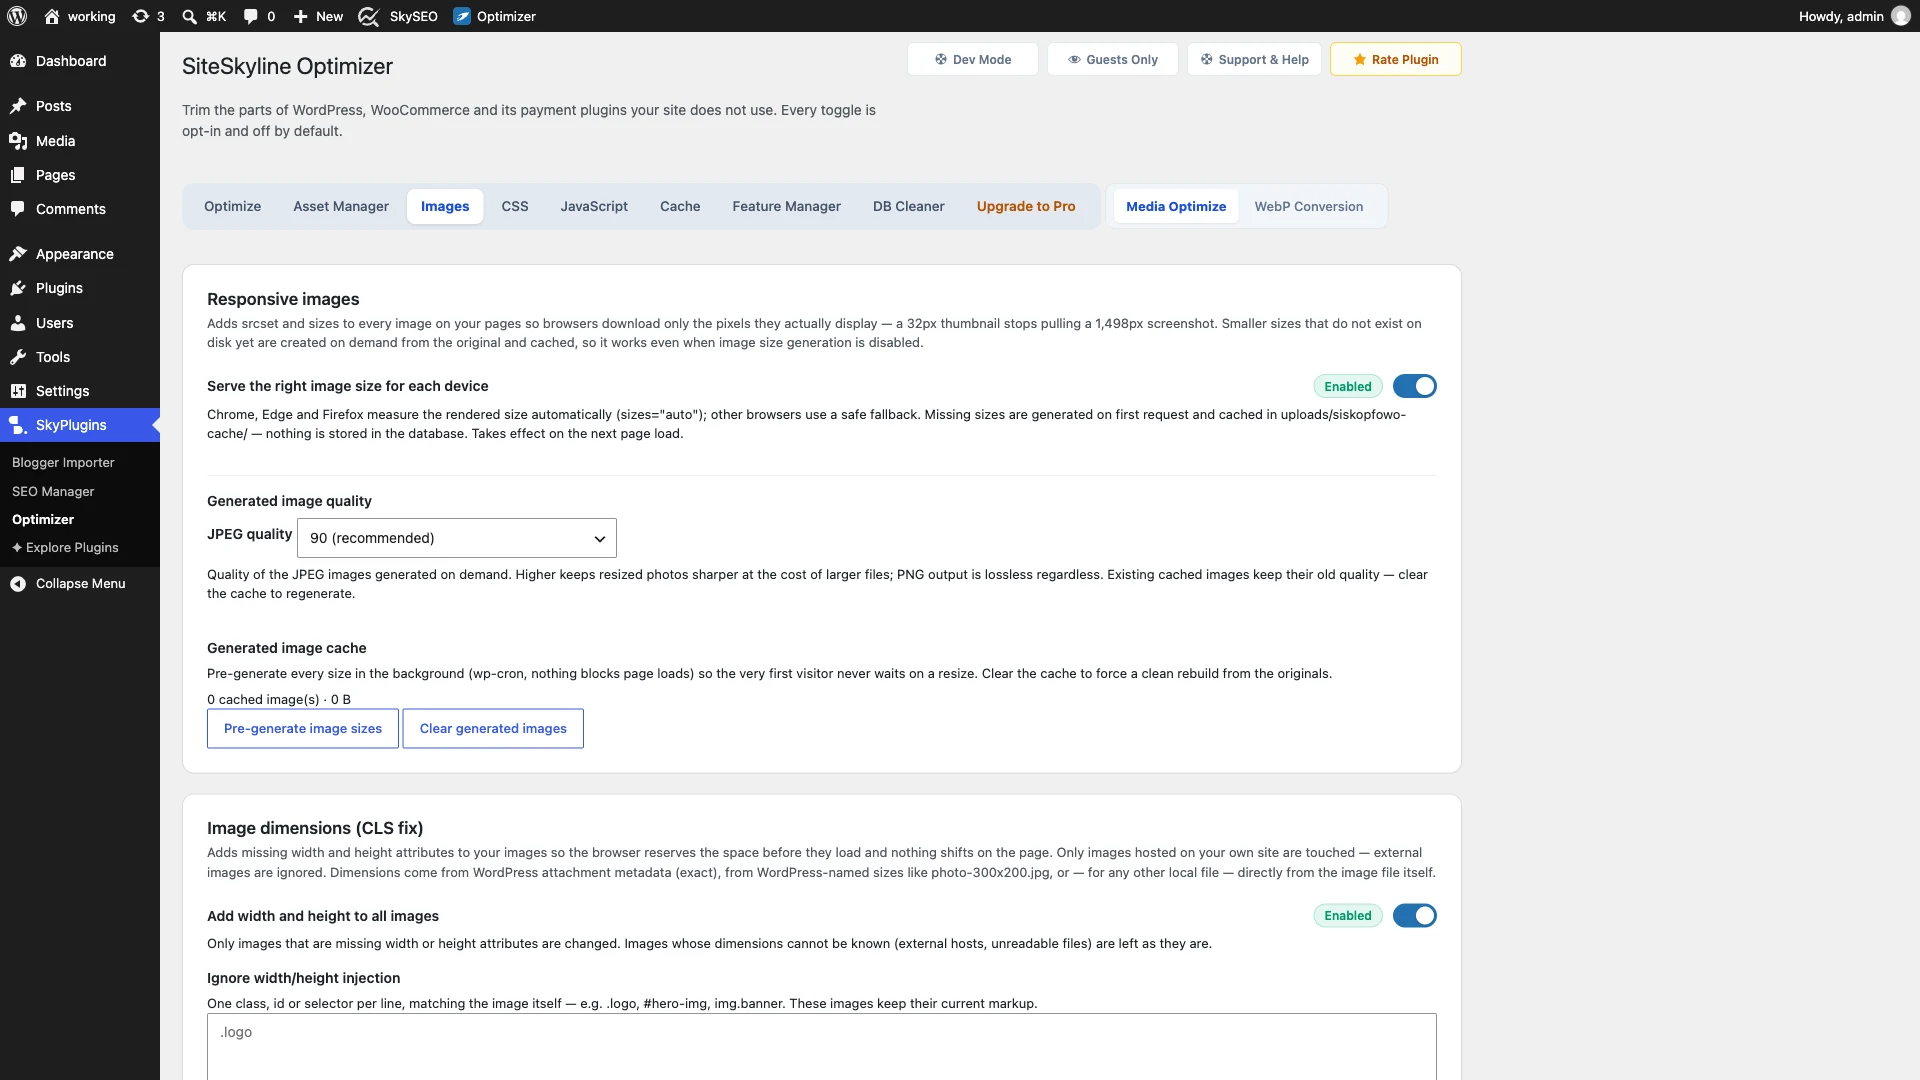Click the WordPress logo icon
The height and width of the screenshot is (1080, 1920).
point(17,16)
